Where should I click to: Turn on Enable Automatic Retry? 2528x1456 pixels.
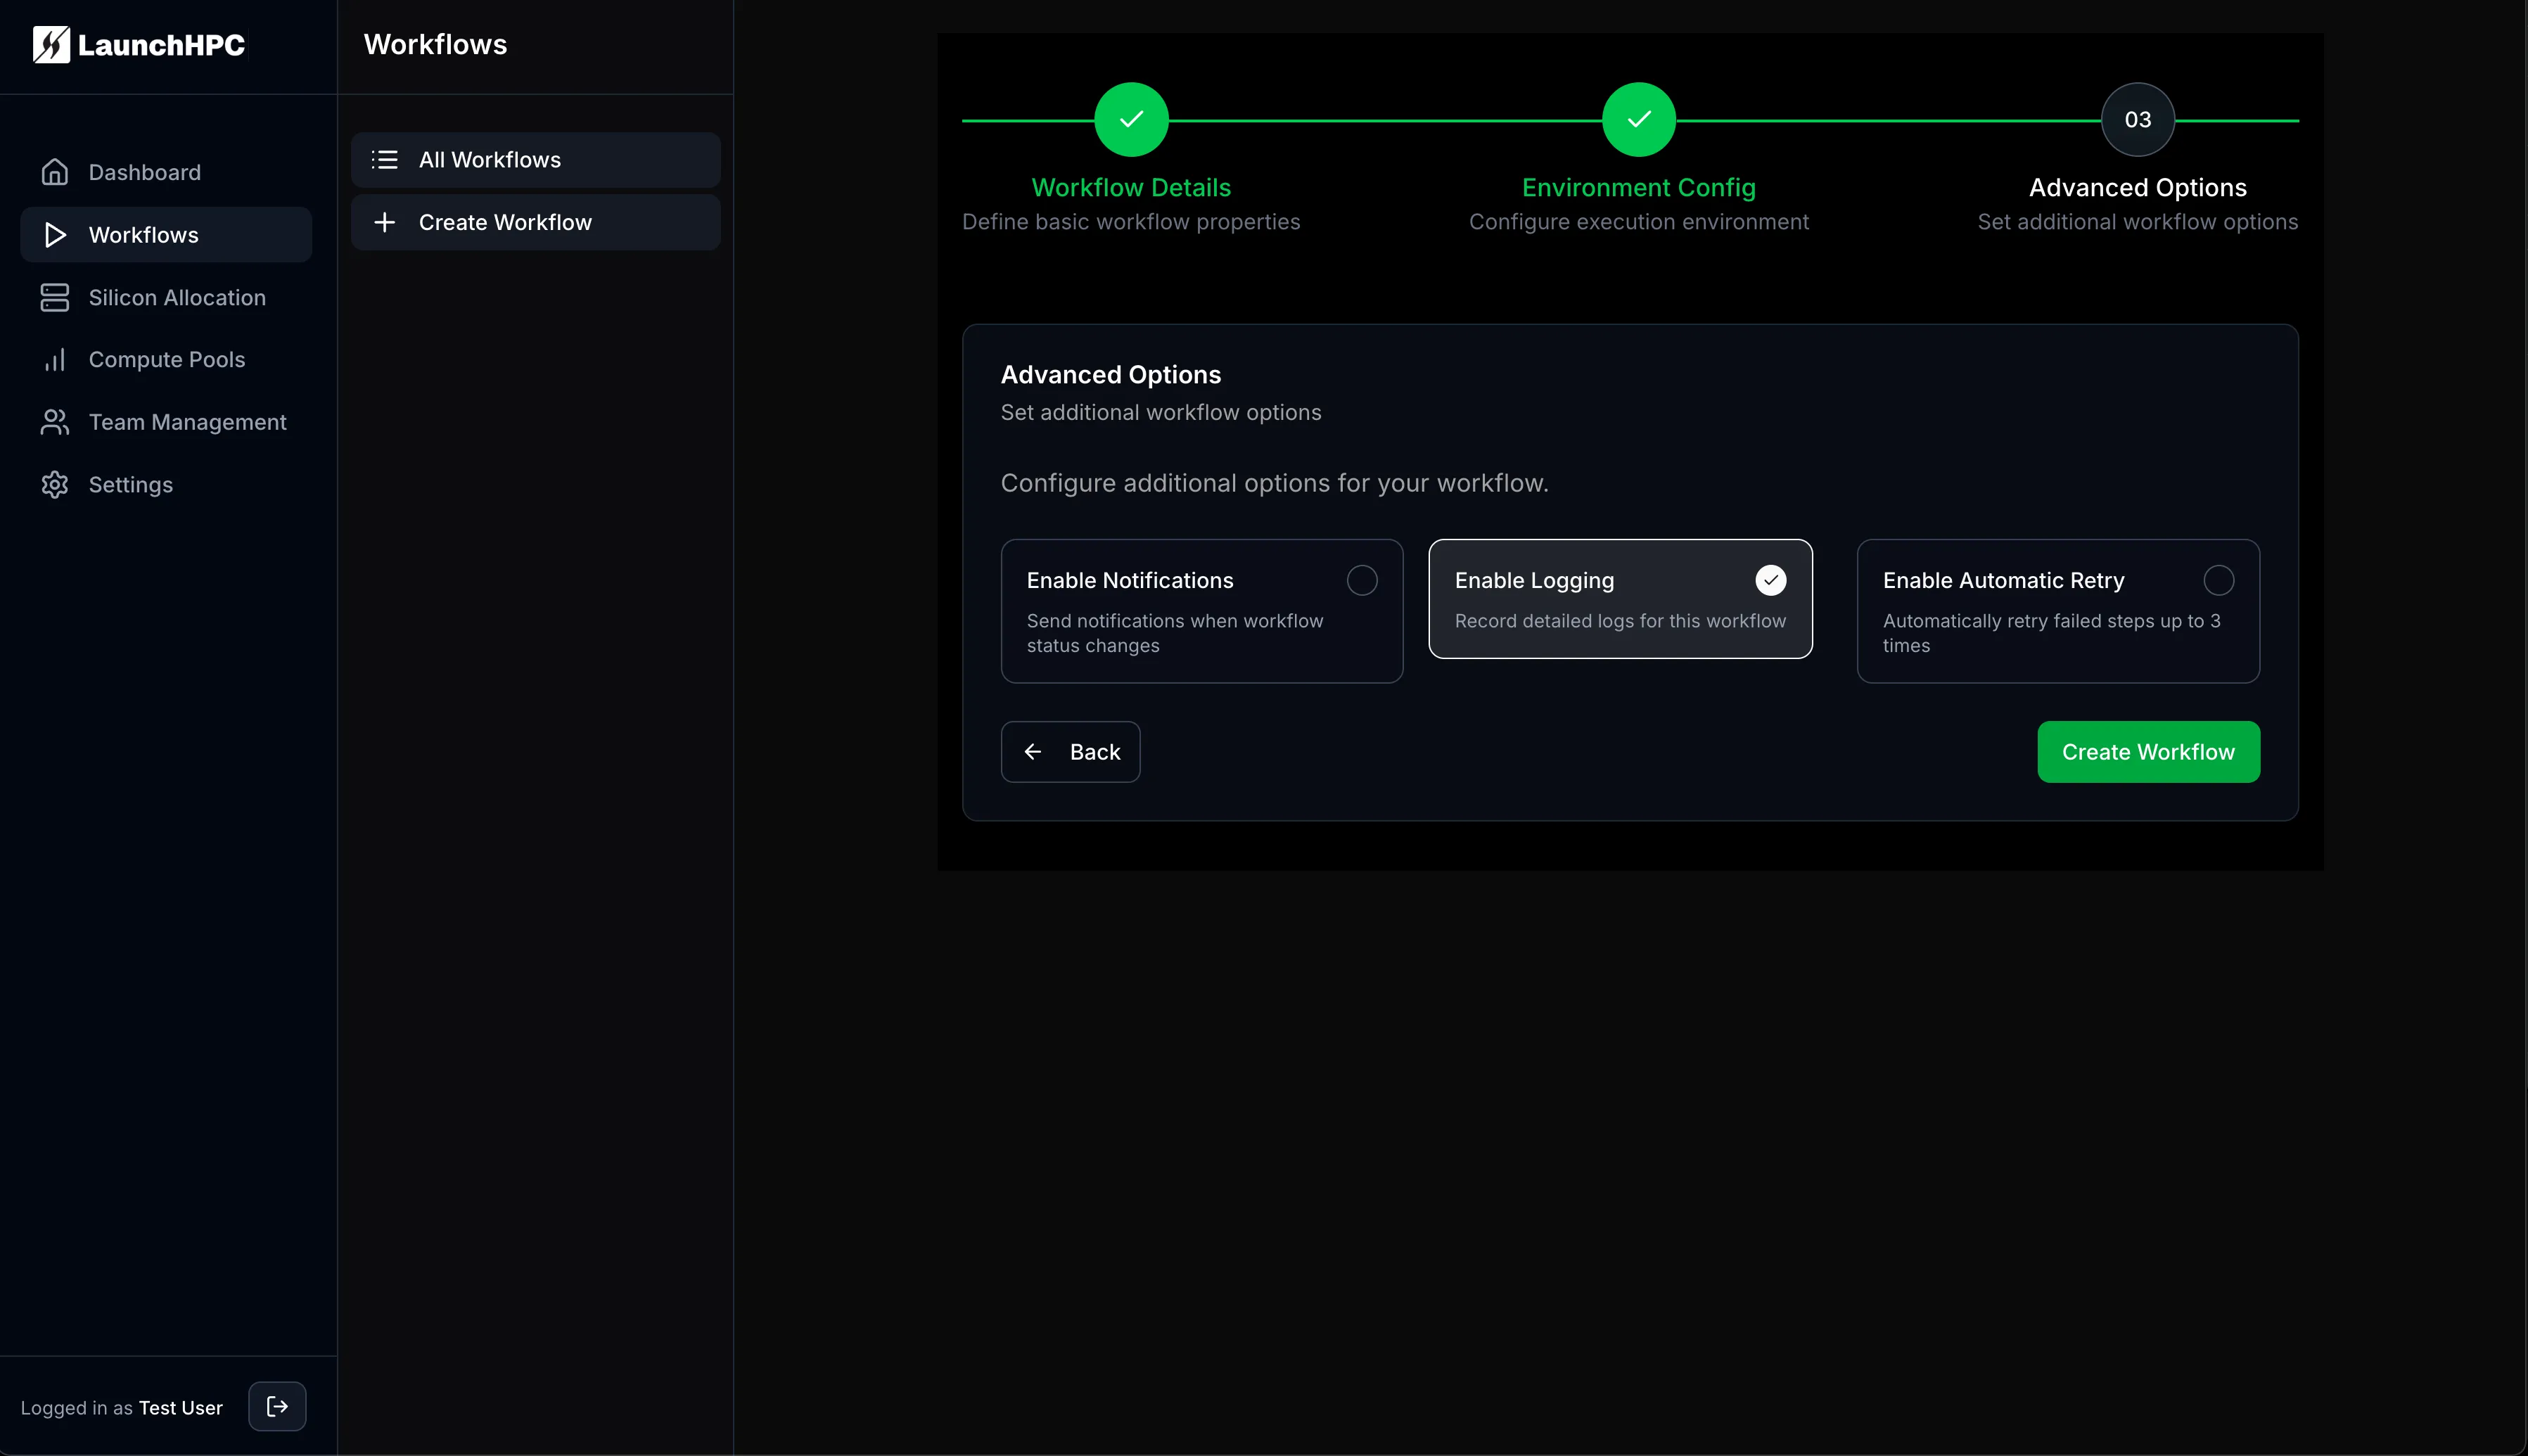(x=2218, y=580)
